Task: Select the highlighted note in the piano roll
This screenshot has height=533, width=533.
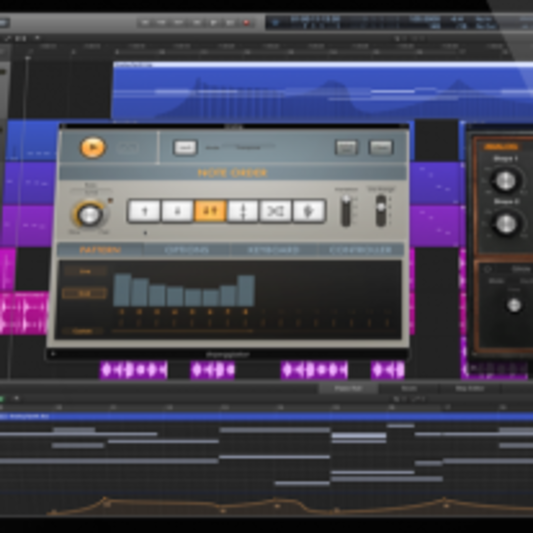Action: pyautogui.click(x=359, y=435)
